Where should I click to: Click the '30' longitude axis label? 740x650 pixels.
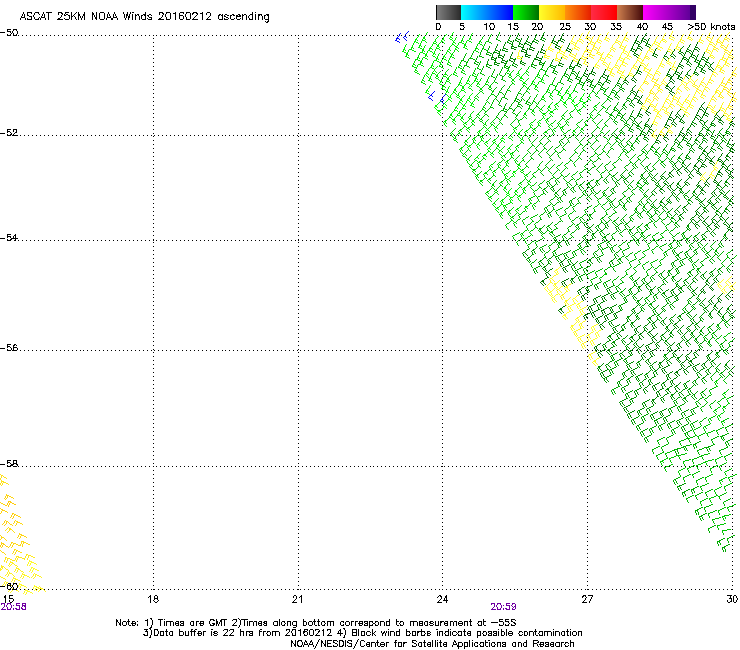tap(732, 599)
